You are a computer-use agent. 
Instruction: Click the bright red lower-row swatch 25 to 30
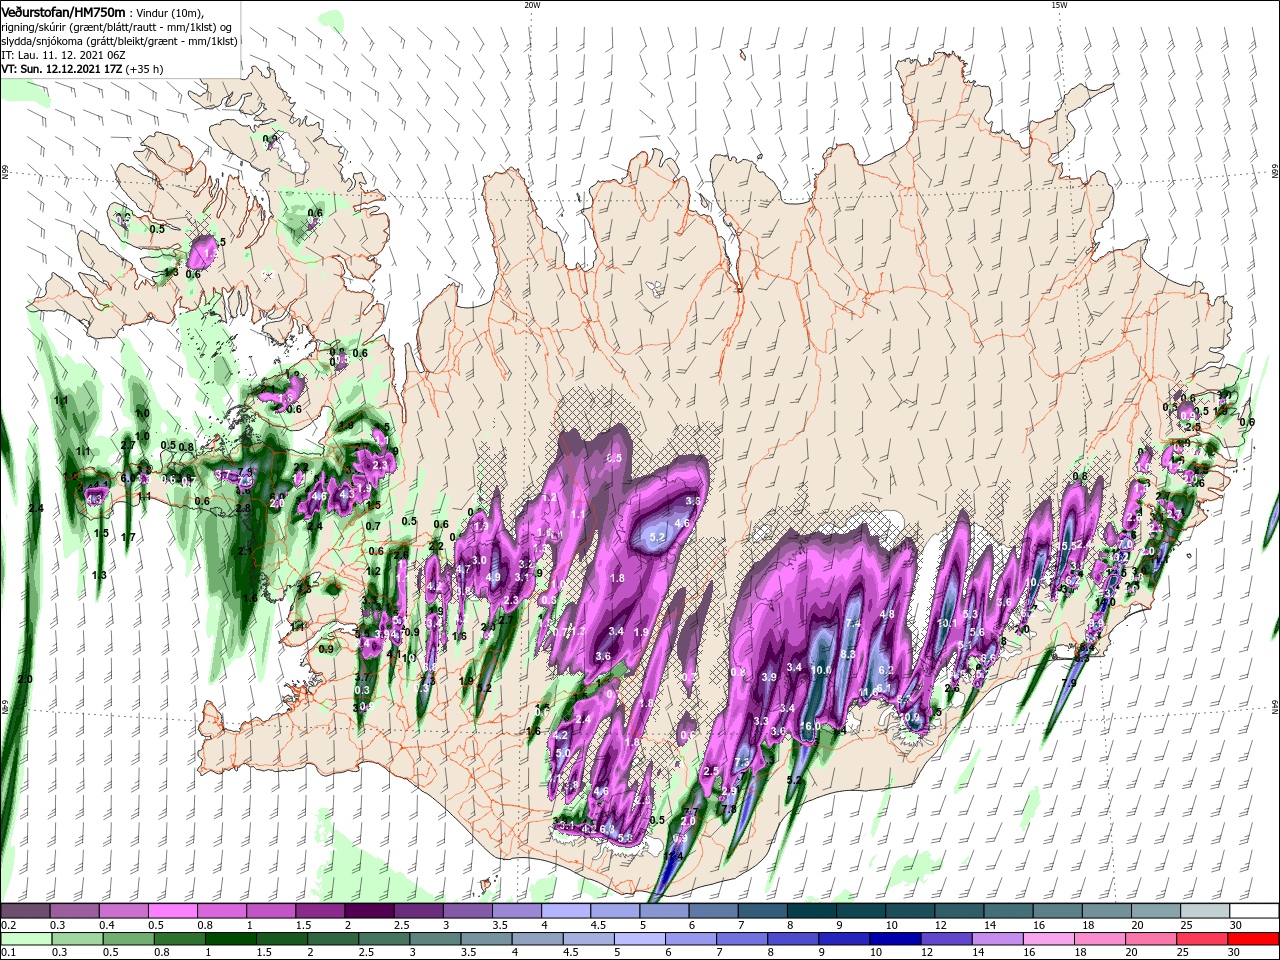point(1201,939)
